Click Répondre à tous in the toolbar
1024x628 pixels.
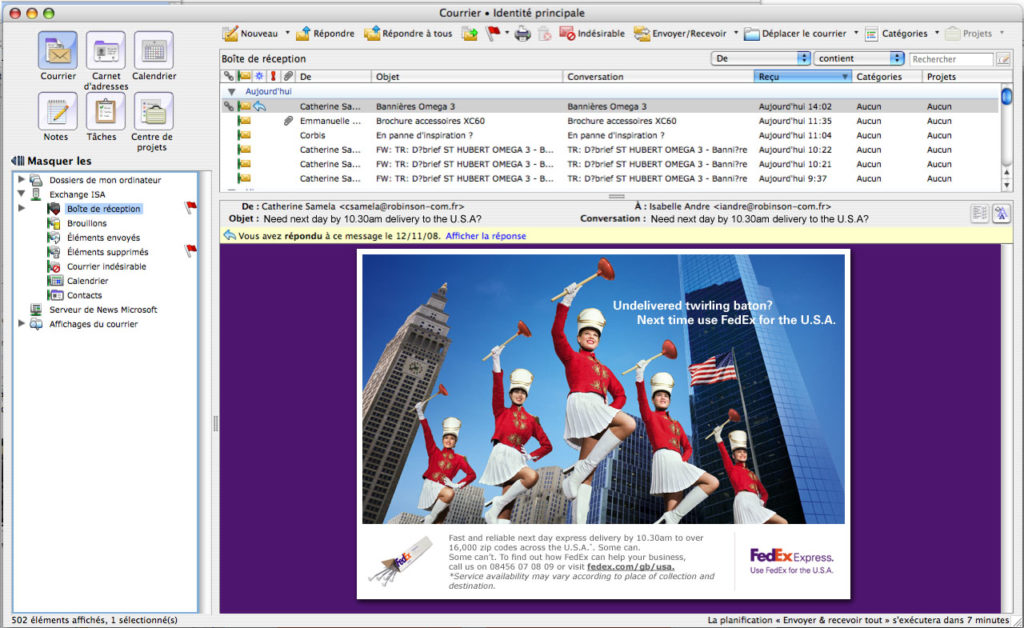point(408,33)
